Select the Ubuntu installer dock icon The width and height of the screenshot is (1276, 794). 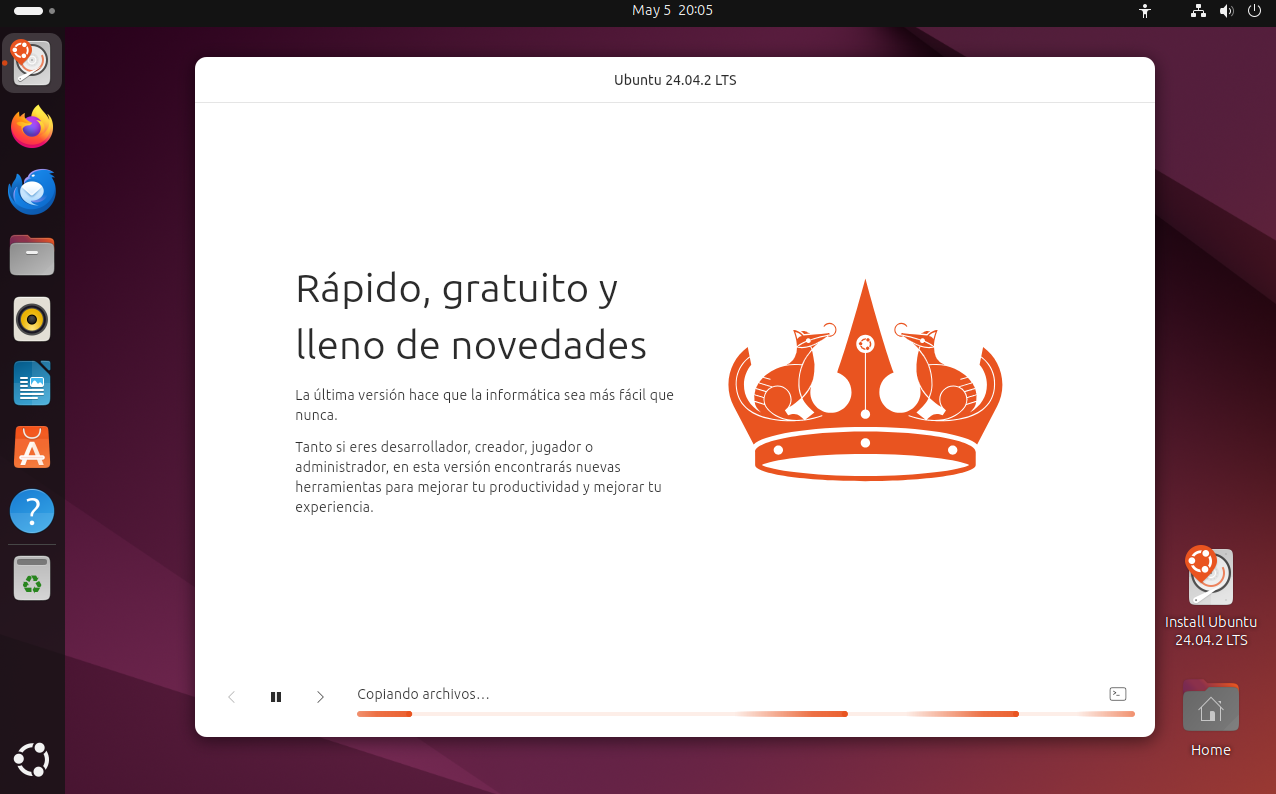pyautogui.click(x=32, y=63)
